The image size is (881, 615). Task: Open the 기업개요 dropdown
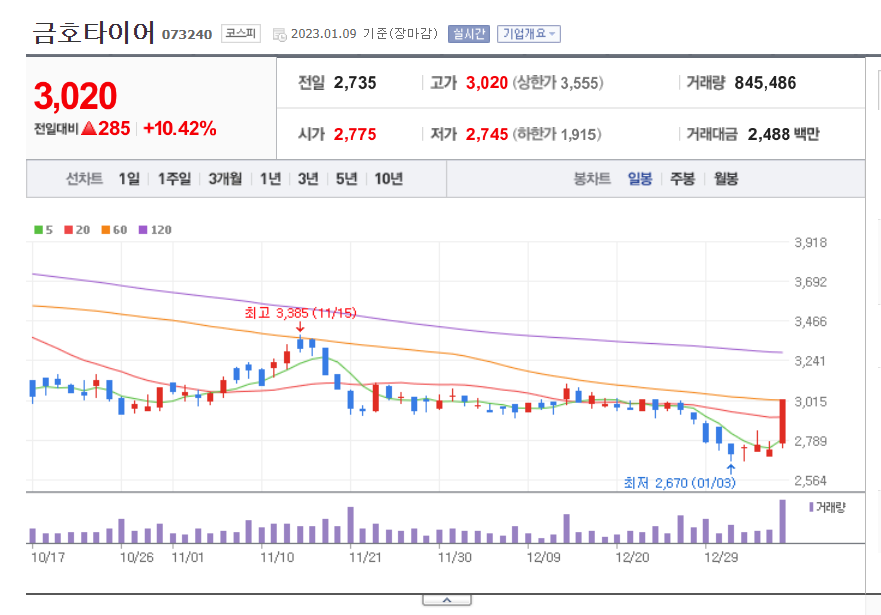tap(529, 34)
